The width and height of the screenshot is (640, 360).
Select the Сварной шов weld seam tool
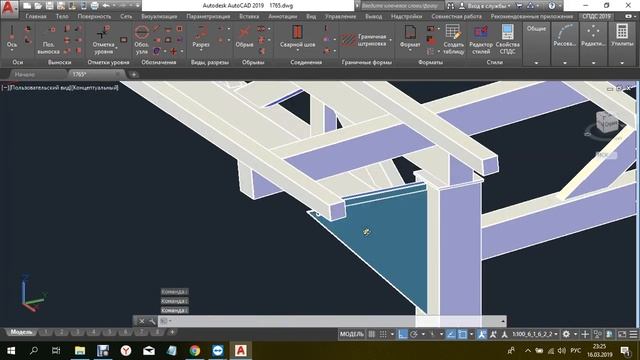pyautogui.click(x=297, y=37)
